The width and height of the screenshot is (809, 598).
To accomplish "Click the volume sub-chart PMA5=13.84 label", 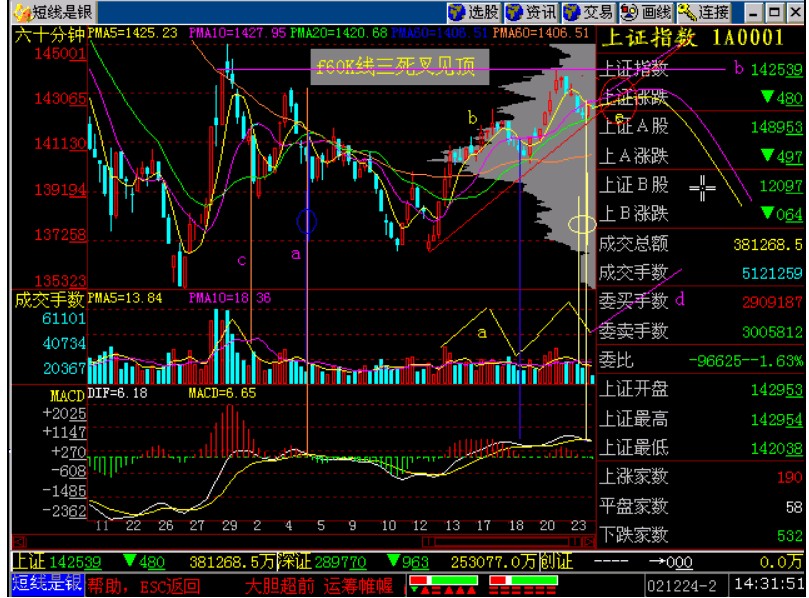I will tap(125, 298).
